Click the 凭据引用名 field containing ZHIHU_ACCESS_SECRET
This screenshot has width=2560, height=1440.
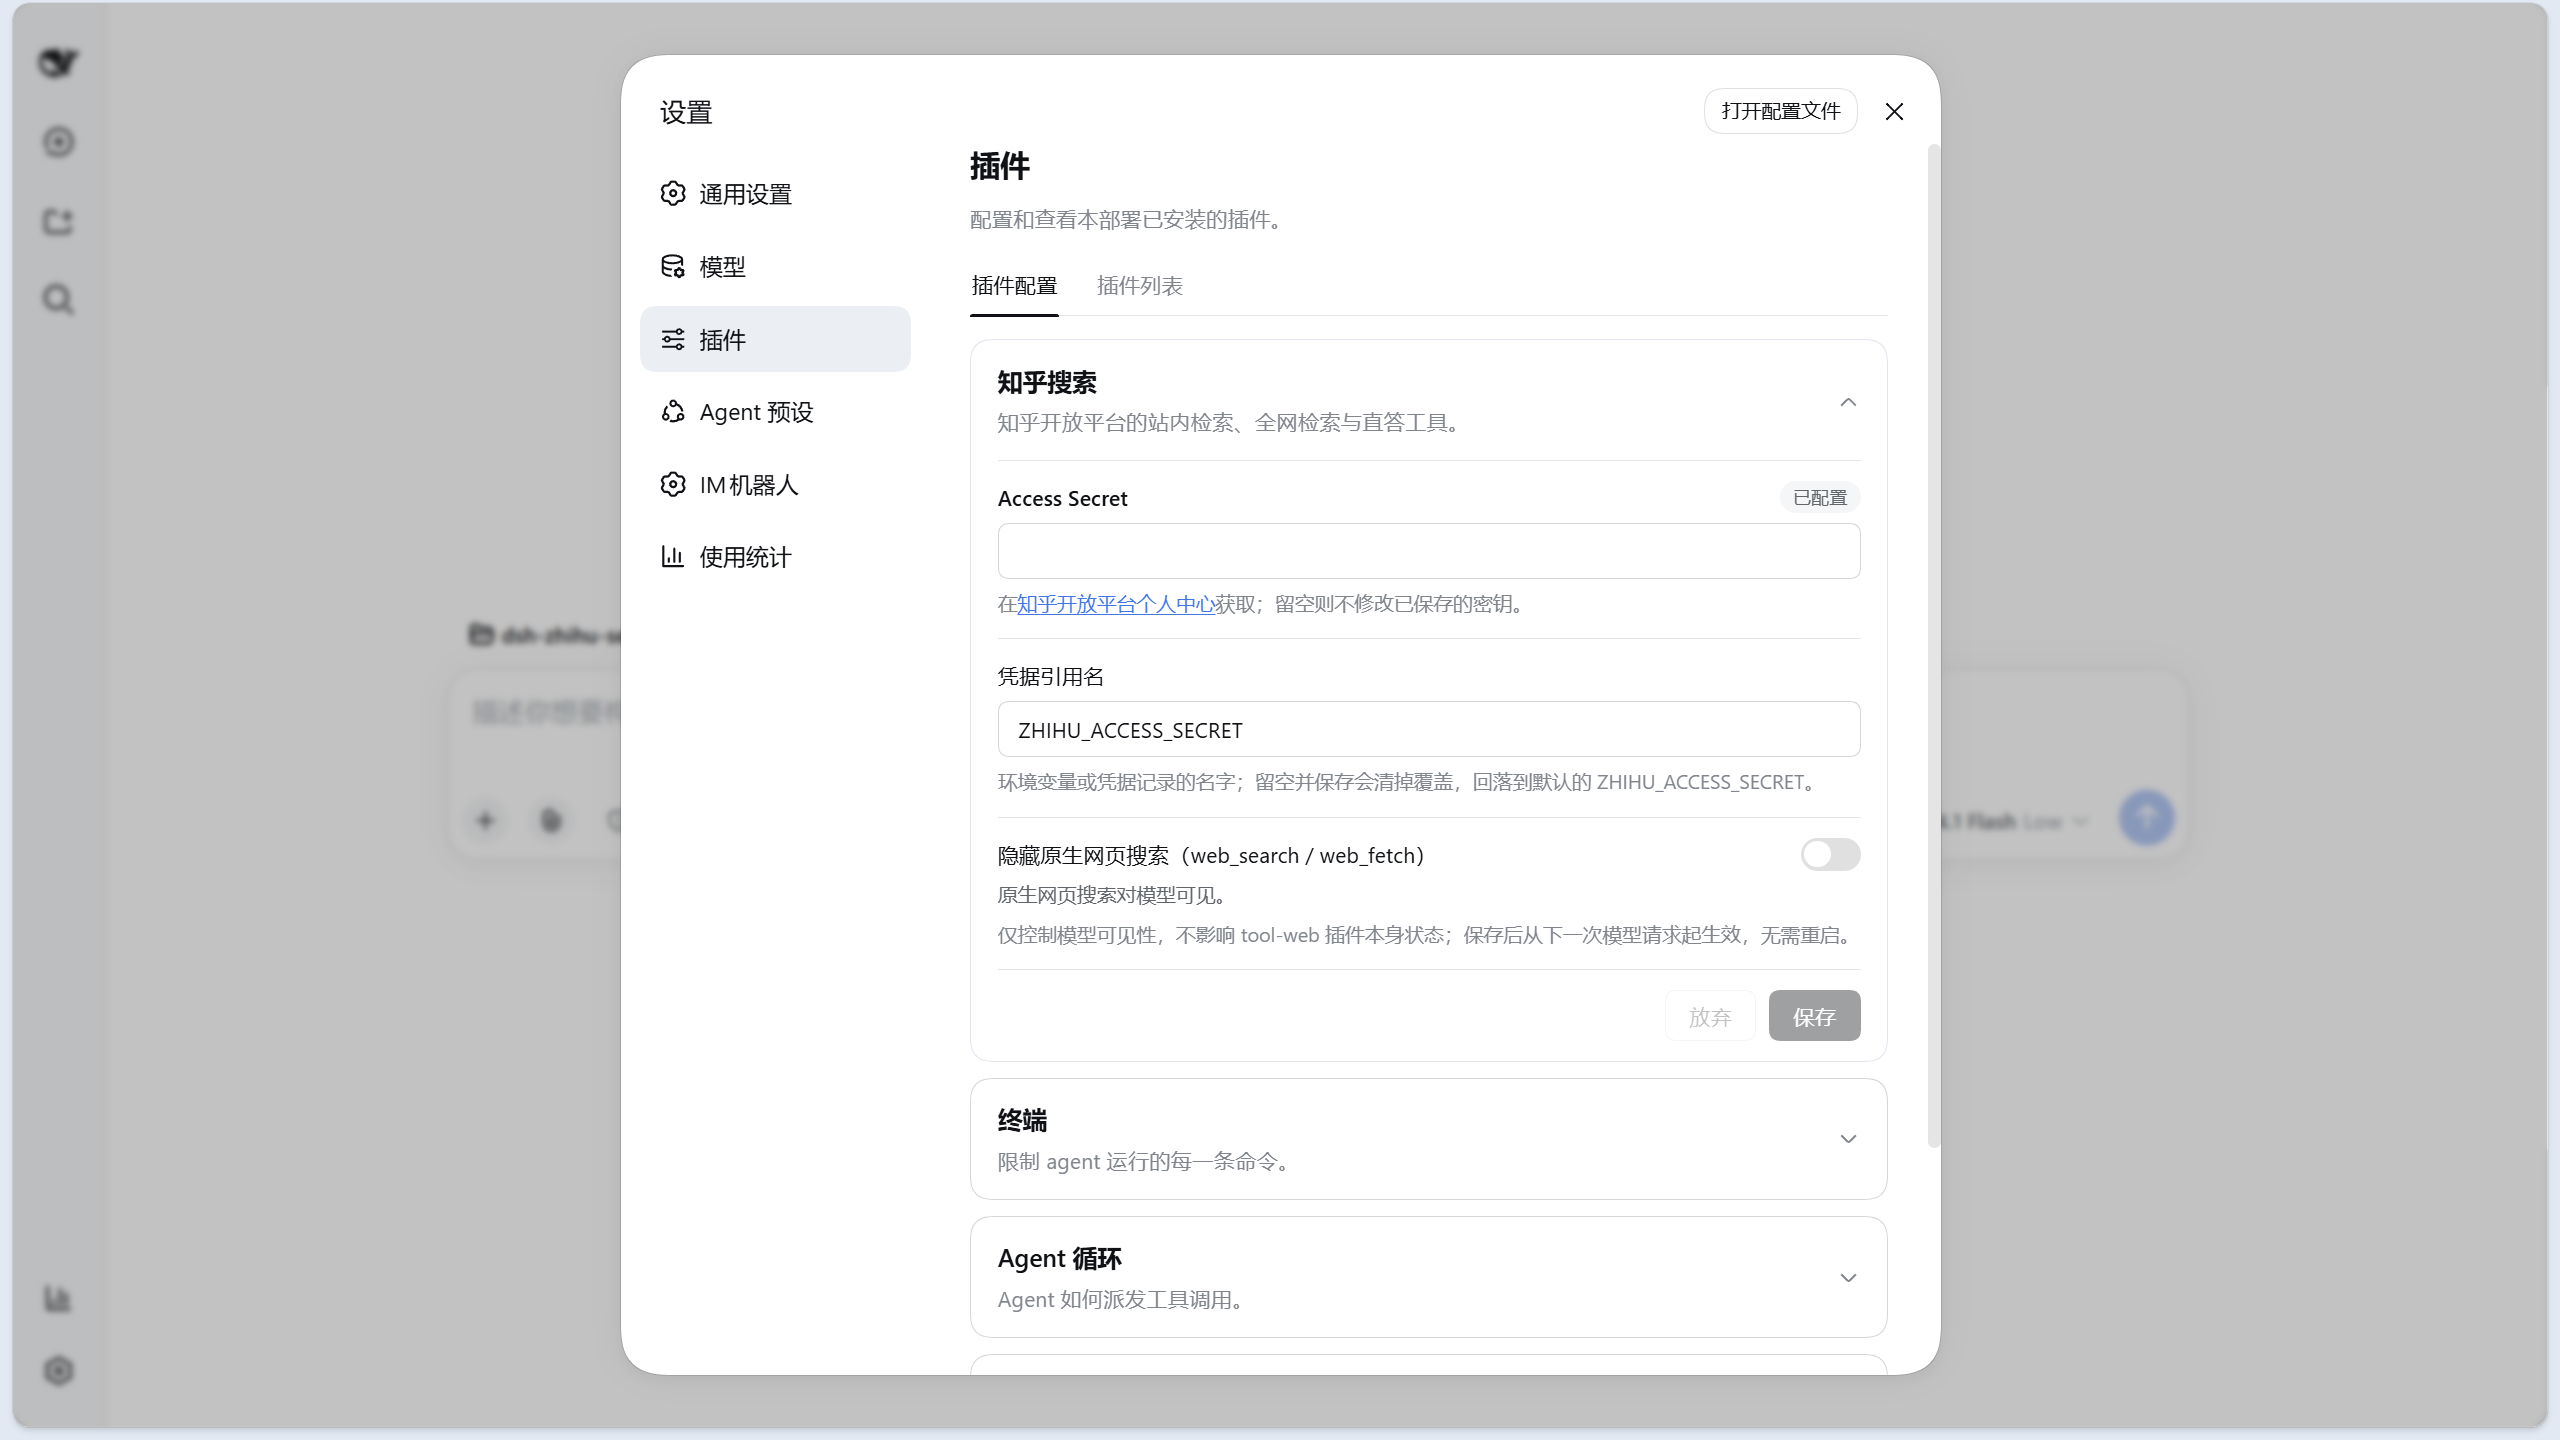(1428, 729)
